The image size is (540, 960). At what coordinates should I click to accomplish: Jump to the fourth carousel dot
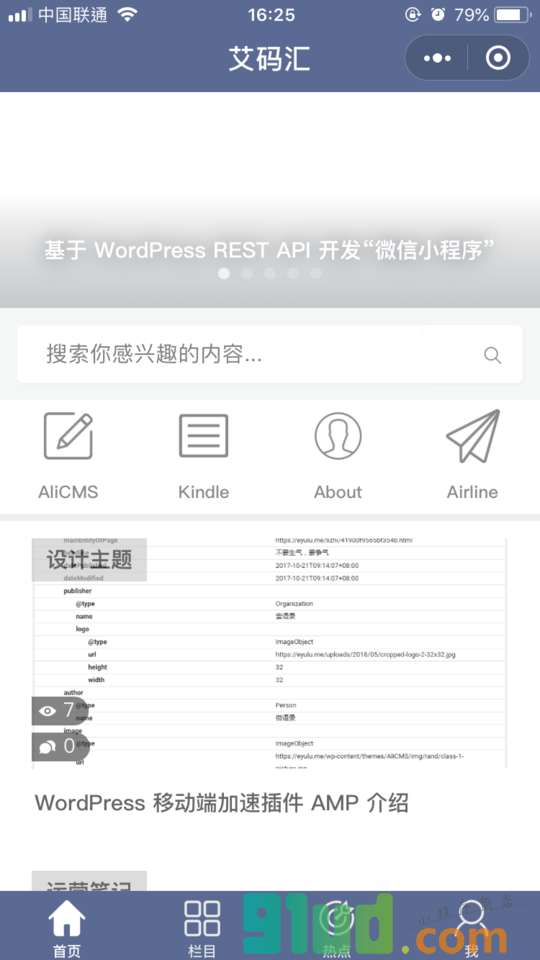pyautogui.click(x=293, y=274)
